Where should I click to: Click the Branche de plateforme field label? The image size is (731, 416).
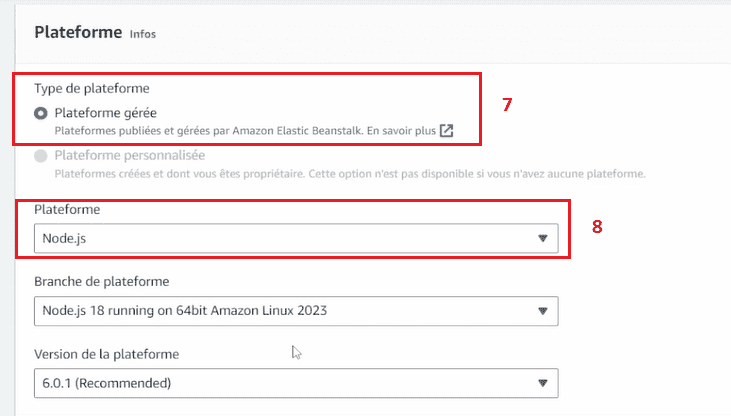[x=102, y=282]
